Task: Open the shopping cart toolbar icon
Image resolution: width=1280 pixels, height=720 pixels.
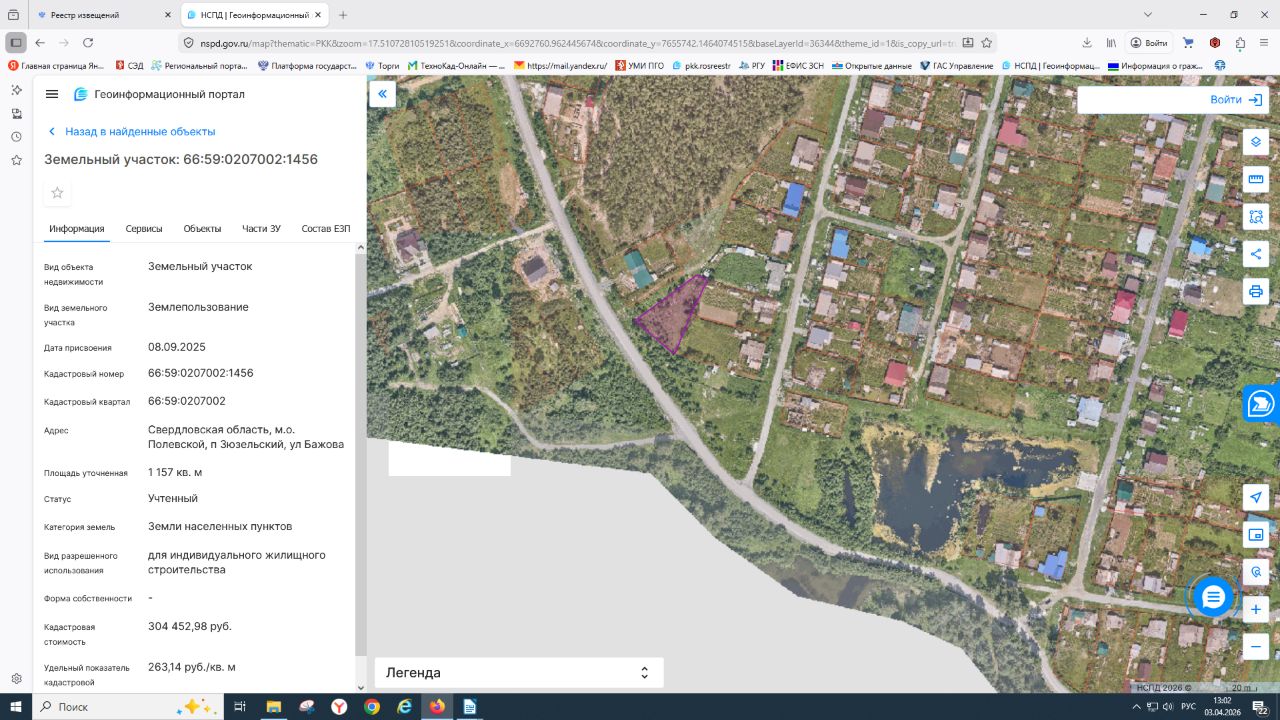Action: click(x=1188, y=43)
